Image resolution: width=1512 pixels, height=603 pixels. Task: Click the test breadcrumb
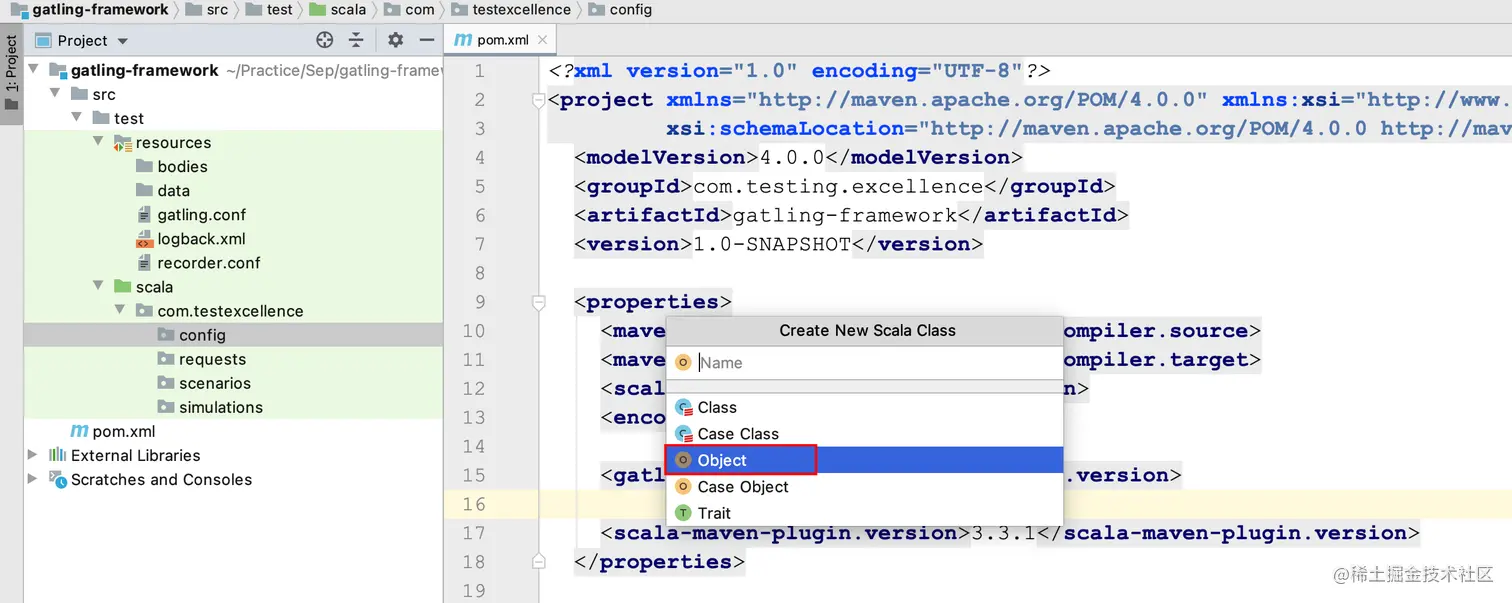[270, 9]
